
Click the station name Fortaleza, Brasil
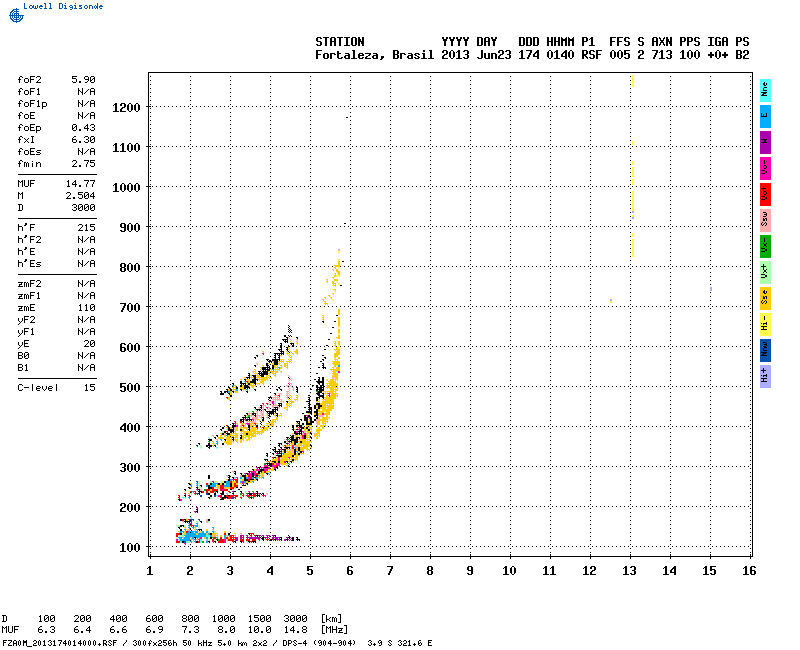click(x=374, y=55)
